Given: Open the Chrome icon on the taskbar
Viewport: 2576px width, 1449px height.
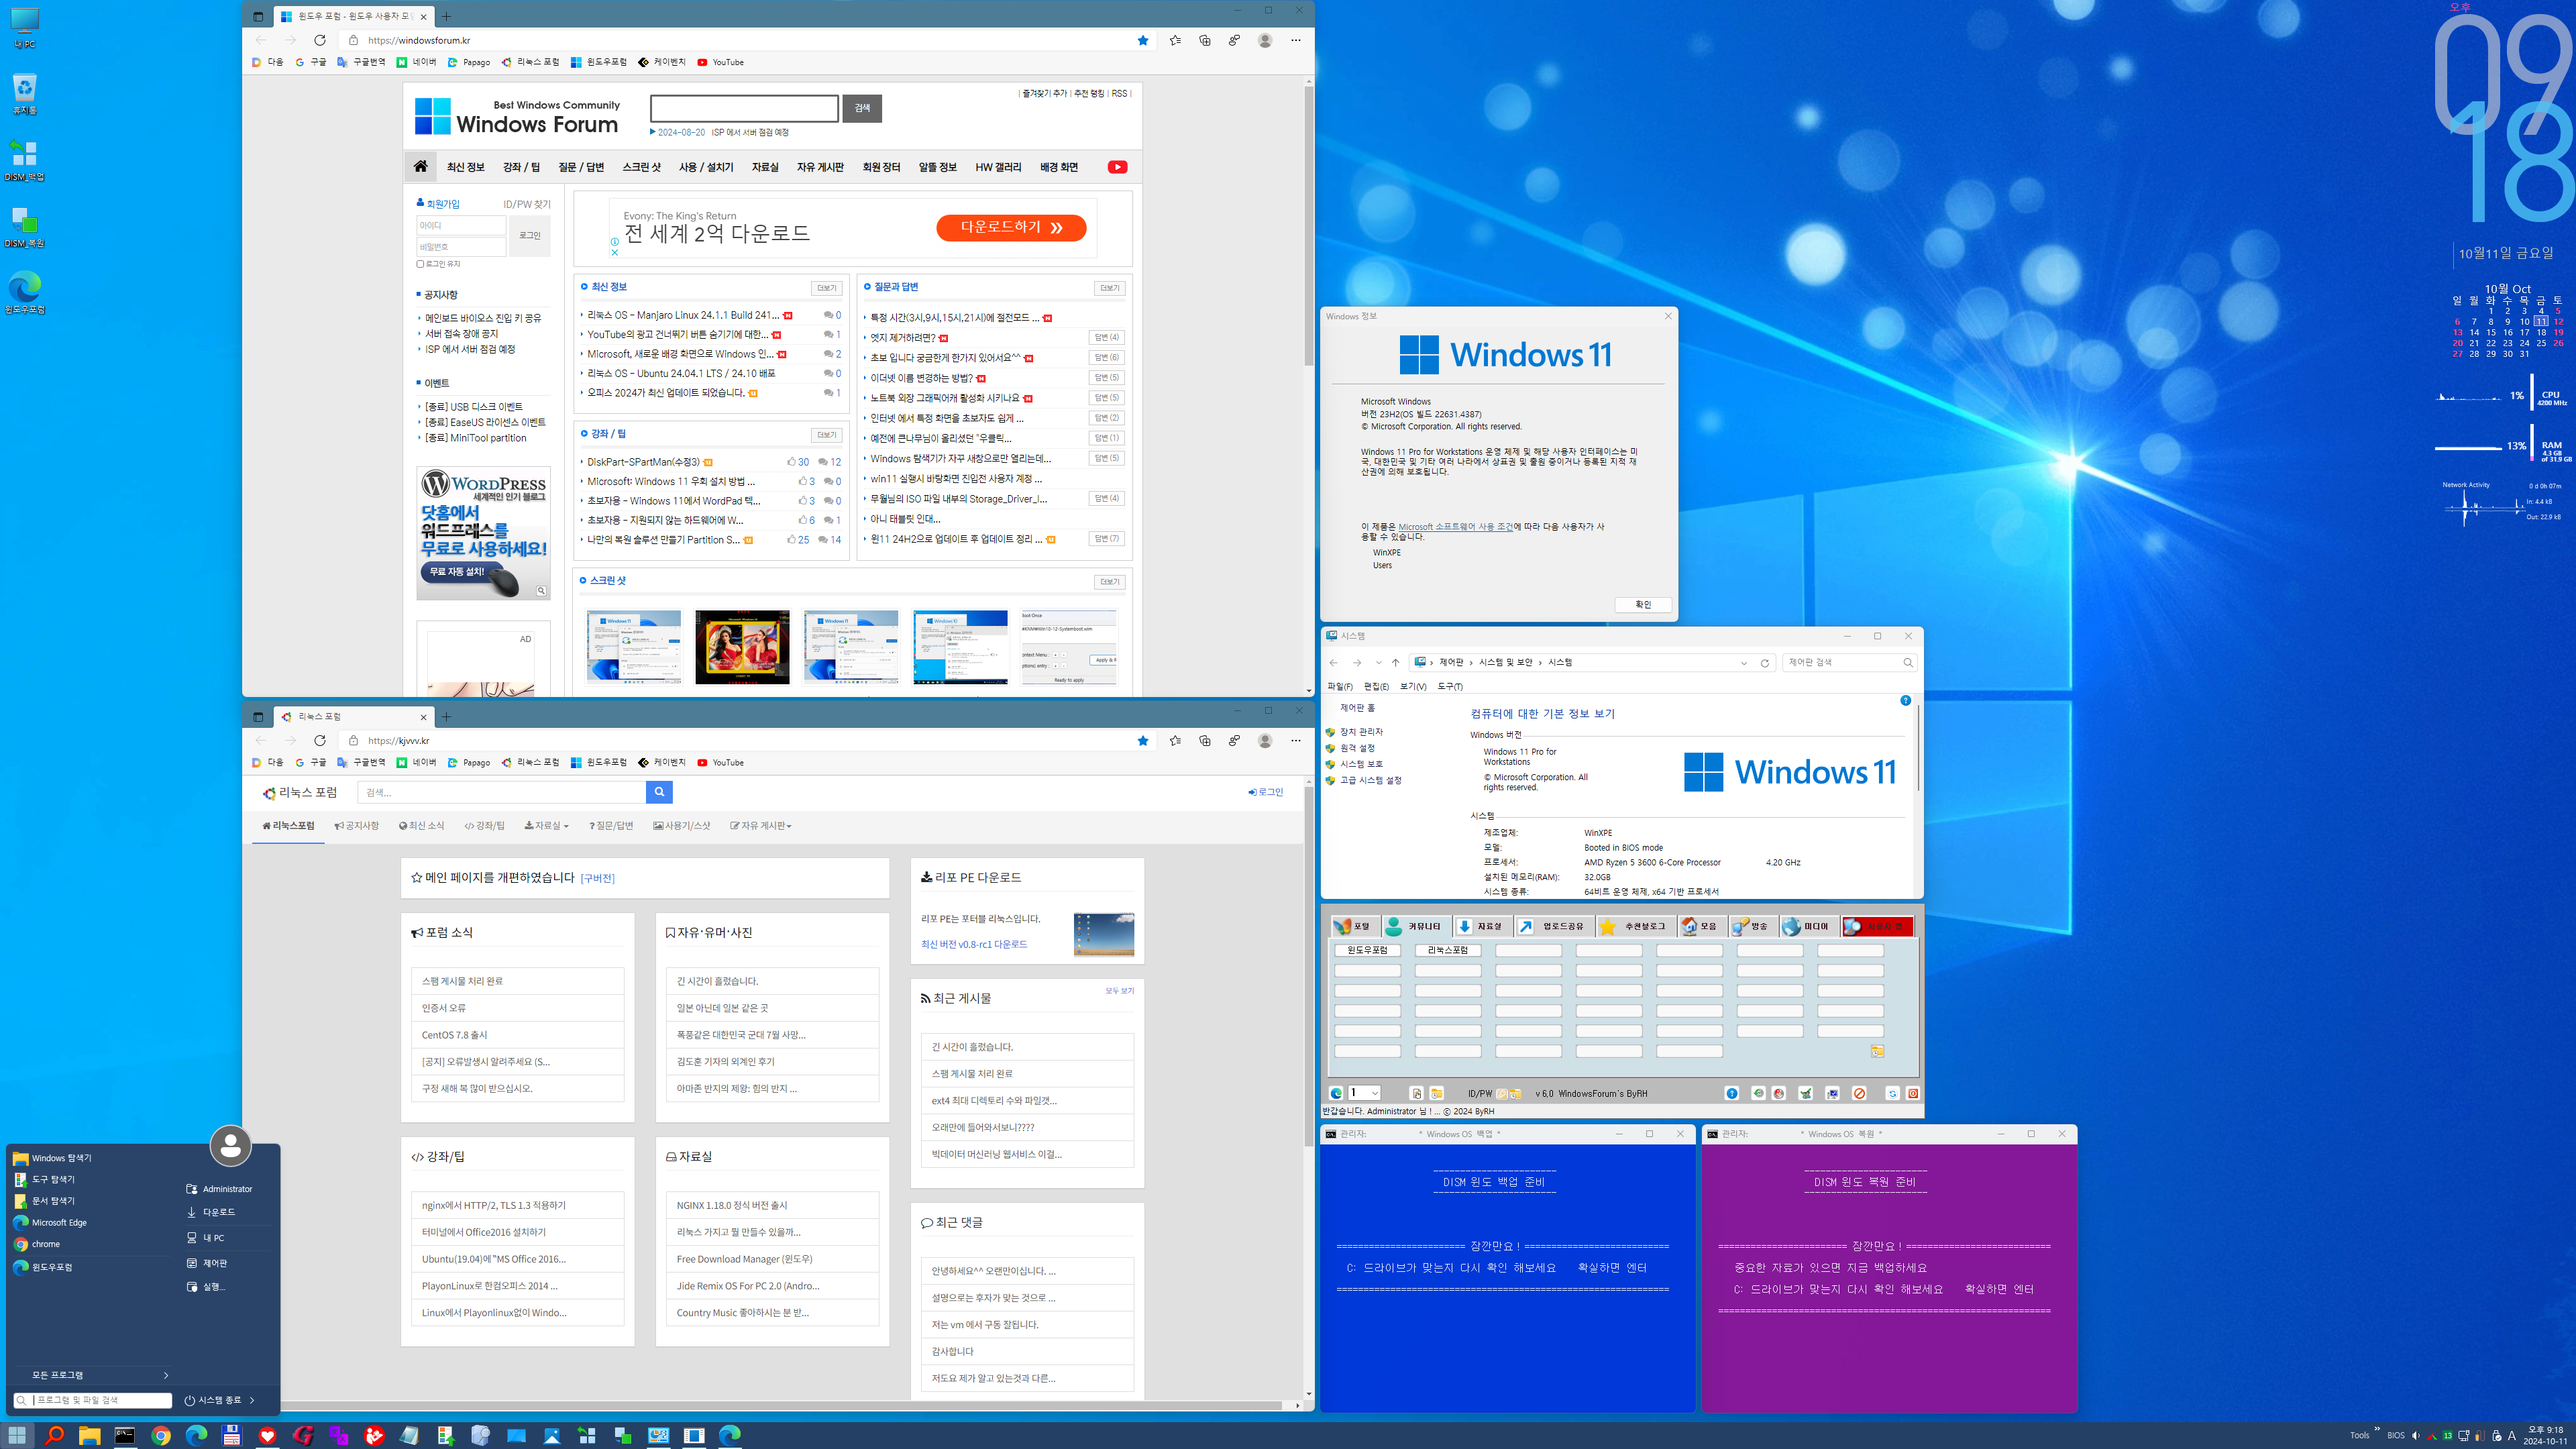Looking at the screenshot, I should click(x=161, y=1435).
